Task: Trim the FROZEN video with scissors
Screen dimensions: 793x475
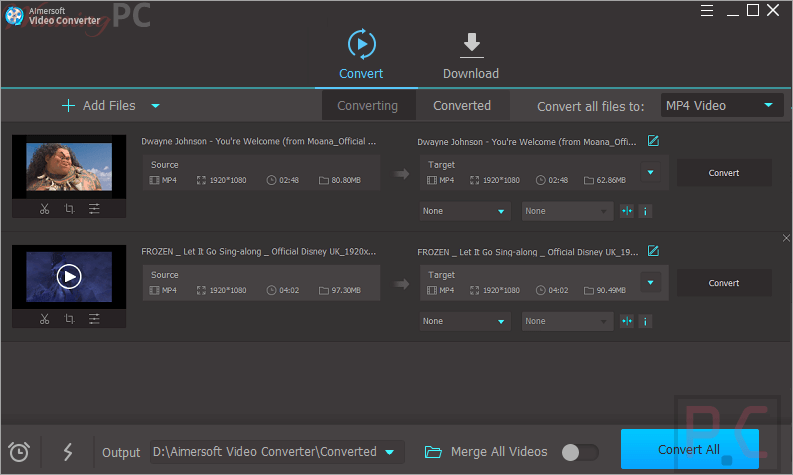Action: tap(45, 319)
